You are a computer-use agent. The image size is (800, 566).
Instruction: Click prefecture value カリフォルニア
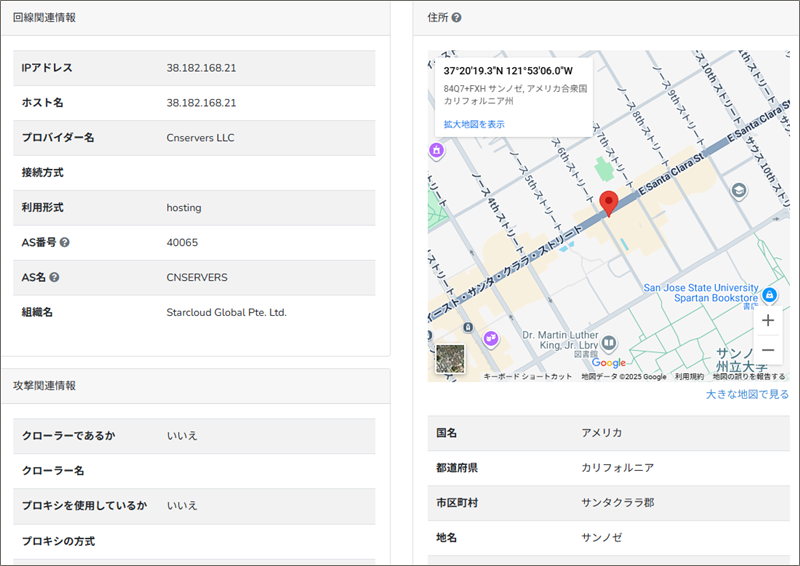click(x=617, y=467)
